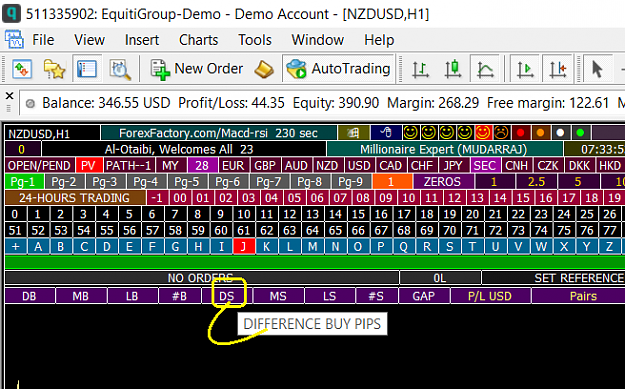Switch to candlestick chart display
Image resolution: width=625 pixels, height=389 pixels.
tap(453, 69)
